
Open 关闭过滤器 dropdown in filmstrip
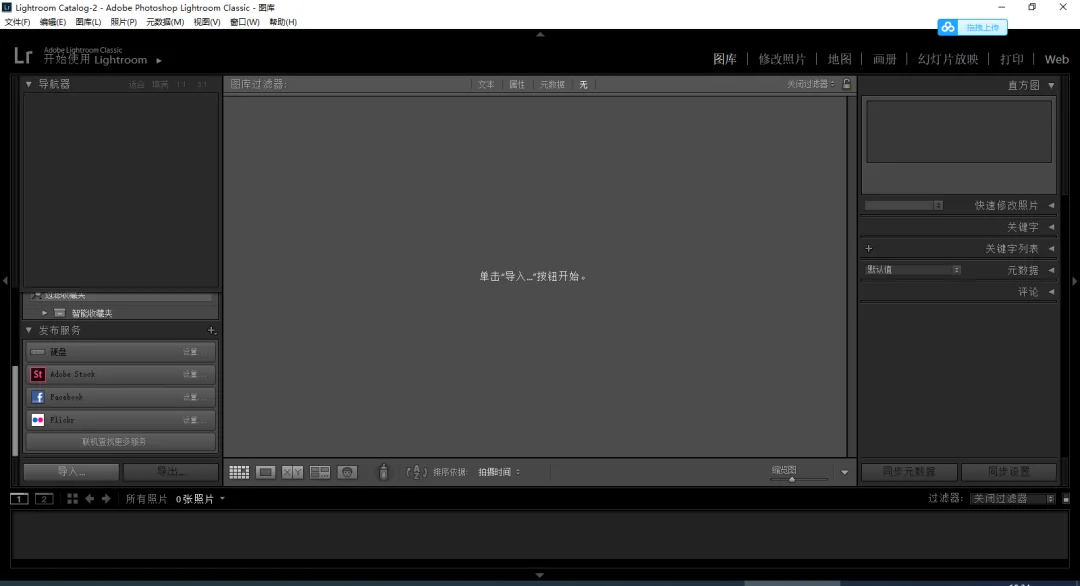point(1012,499)
